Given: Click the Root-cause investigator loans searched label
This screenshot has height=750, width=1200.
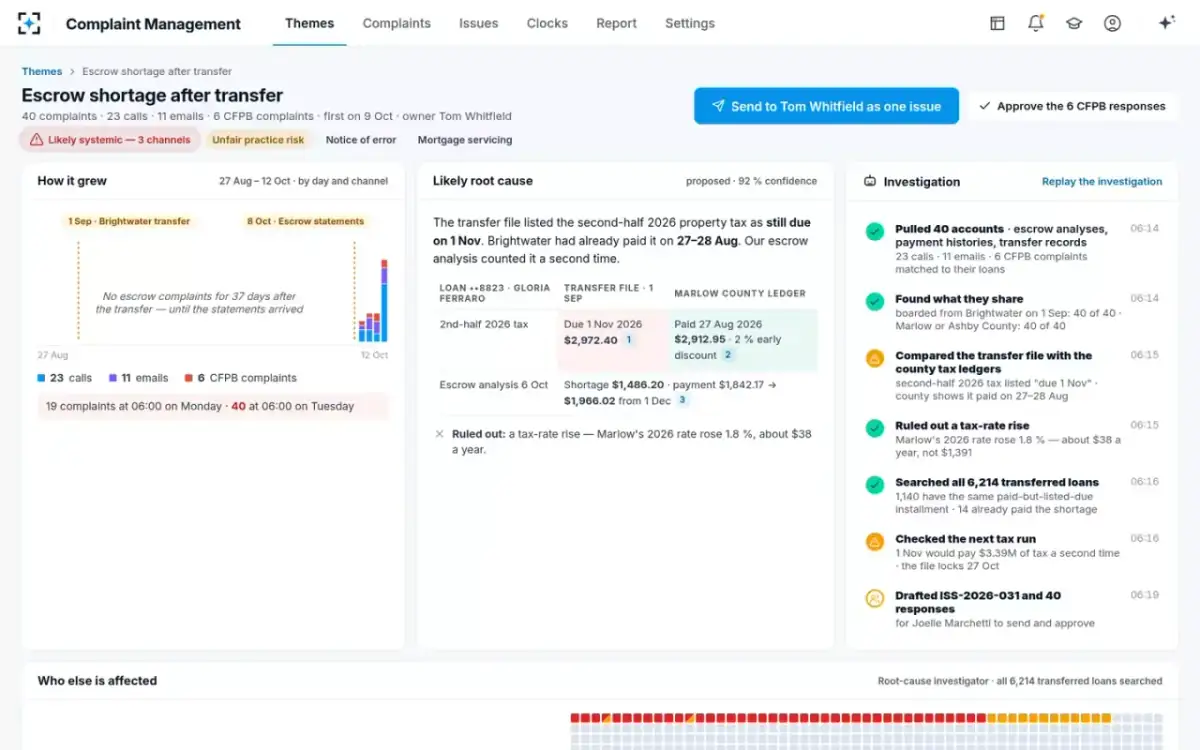Looking at the screenshot, I should [x=1020, y=681].
